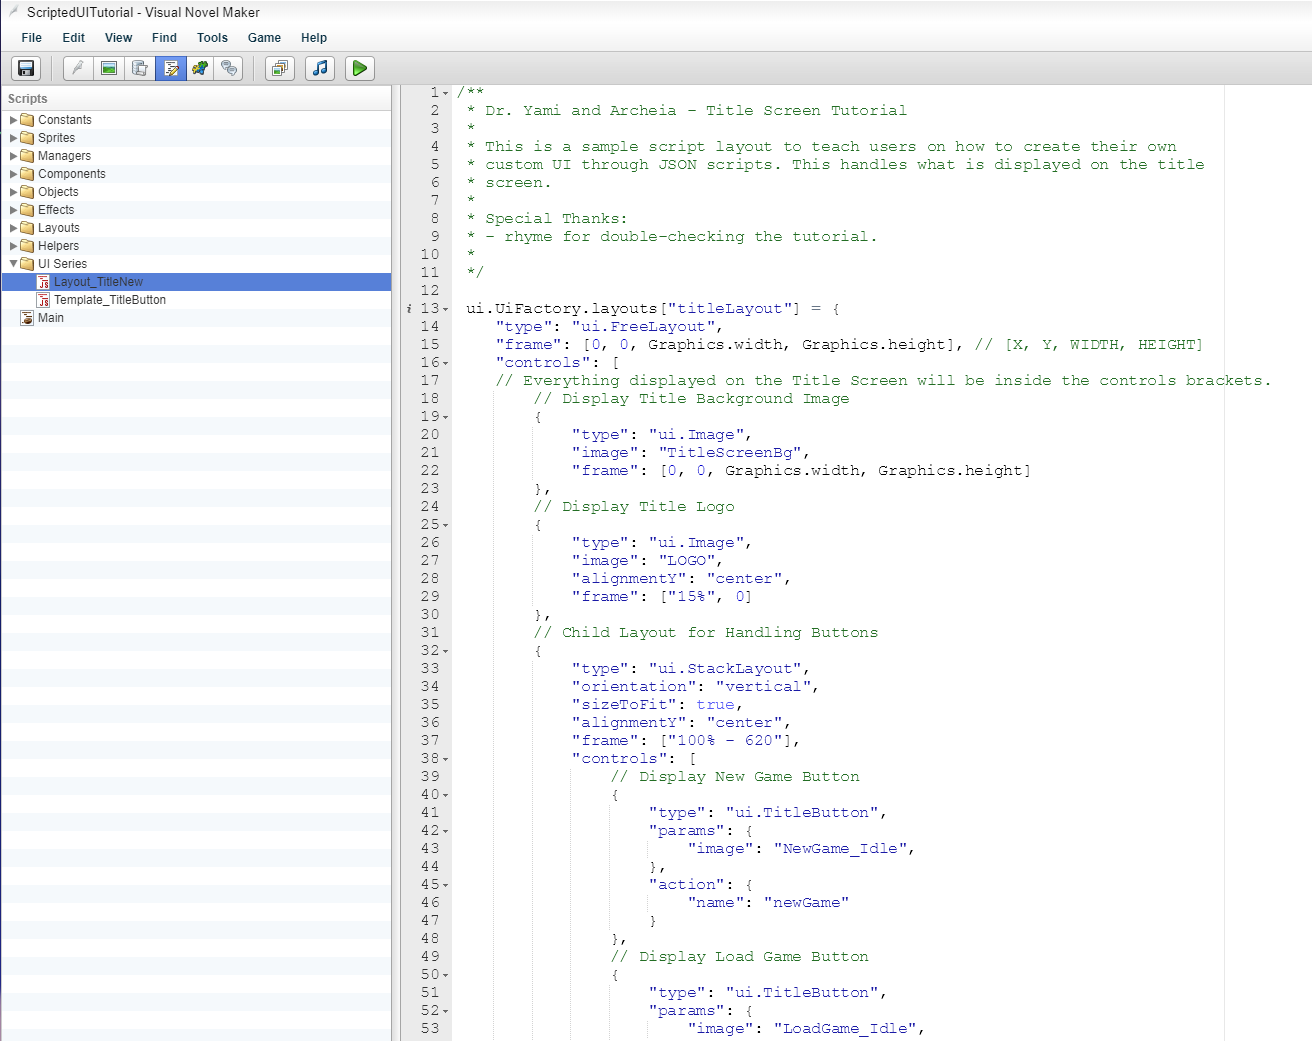This screenshot has height=1041, width=1312.
Task: Click the Constants folder icon
Action: 27,120
